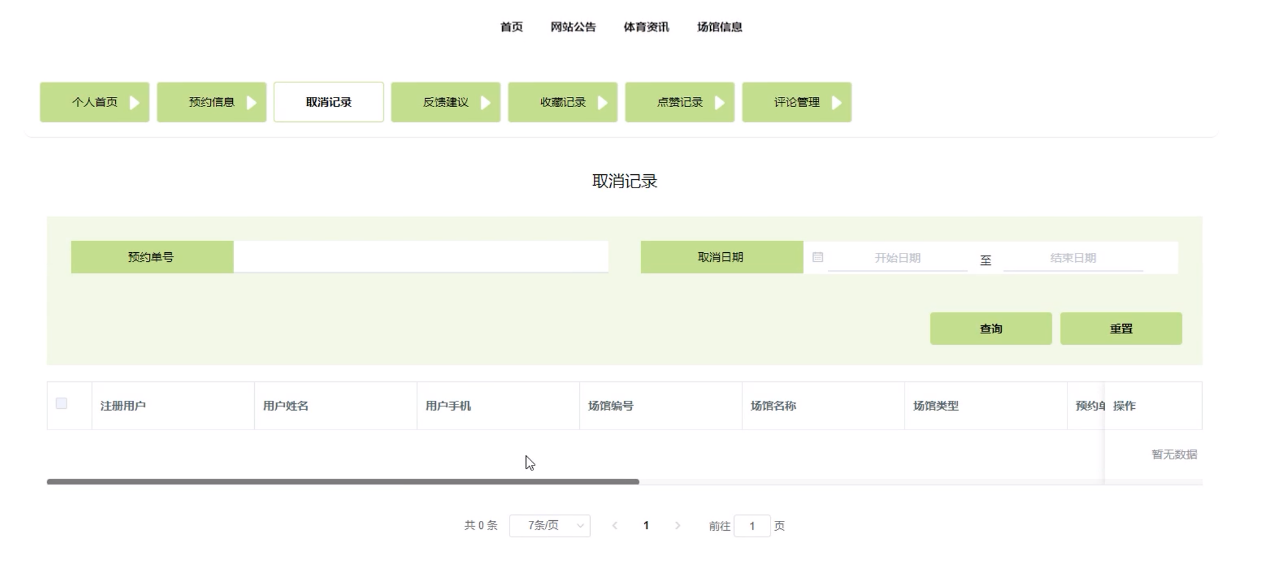This screenshot has width=1271, height=583.
Task: Open the 反馈建议 tab
Action: [x=446, y=102]
